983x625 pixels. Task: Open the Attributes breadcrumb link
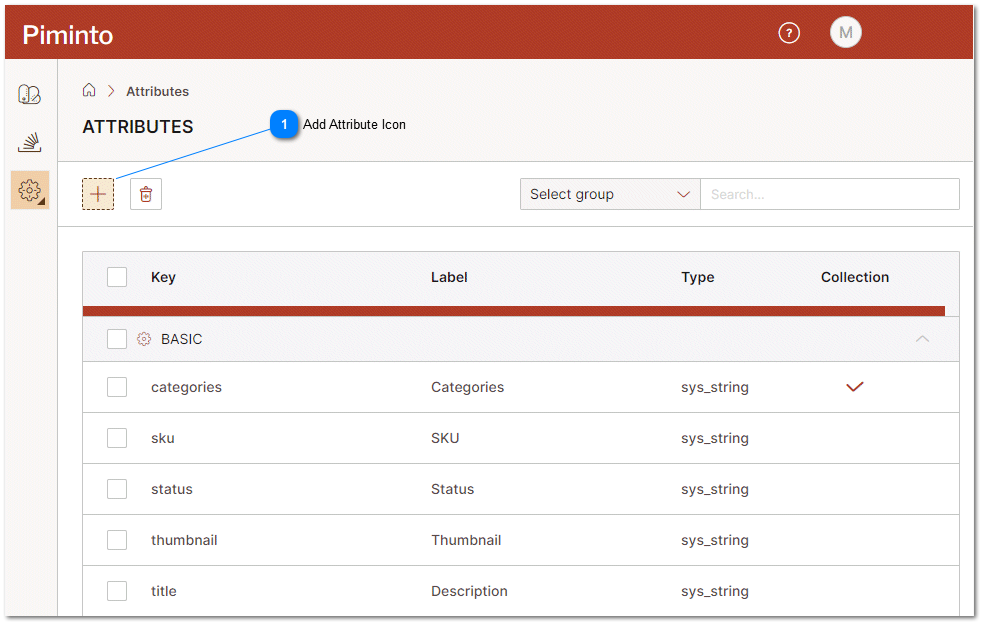tap(157, 91)
